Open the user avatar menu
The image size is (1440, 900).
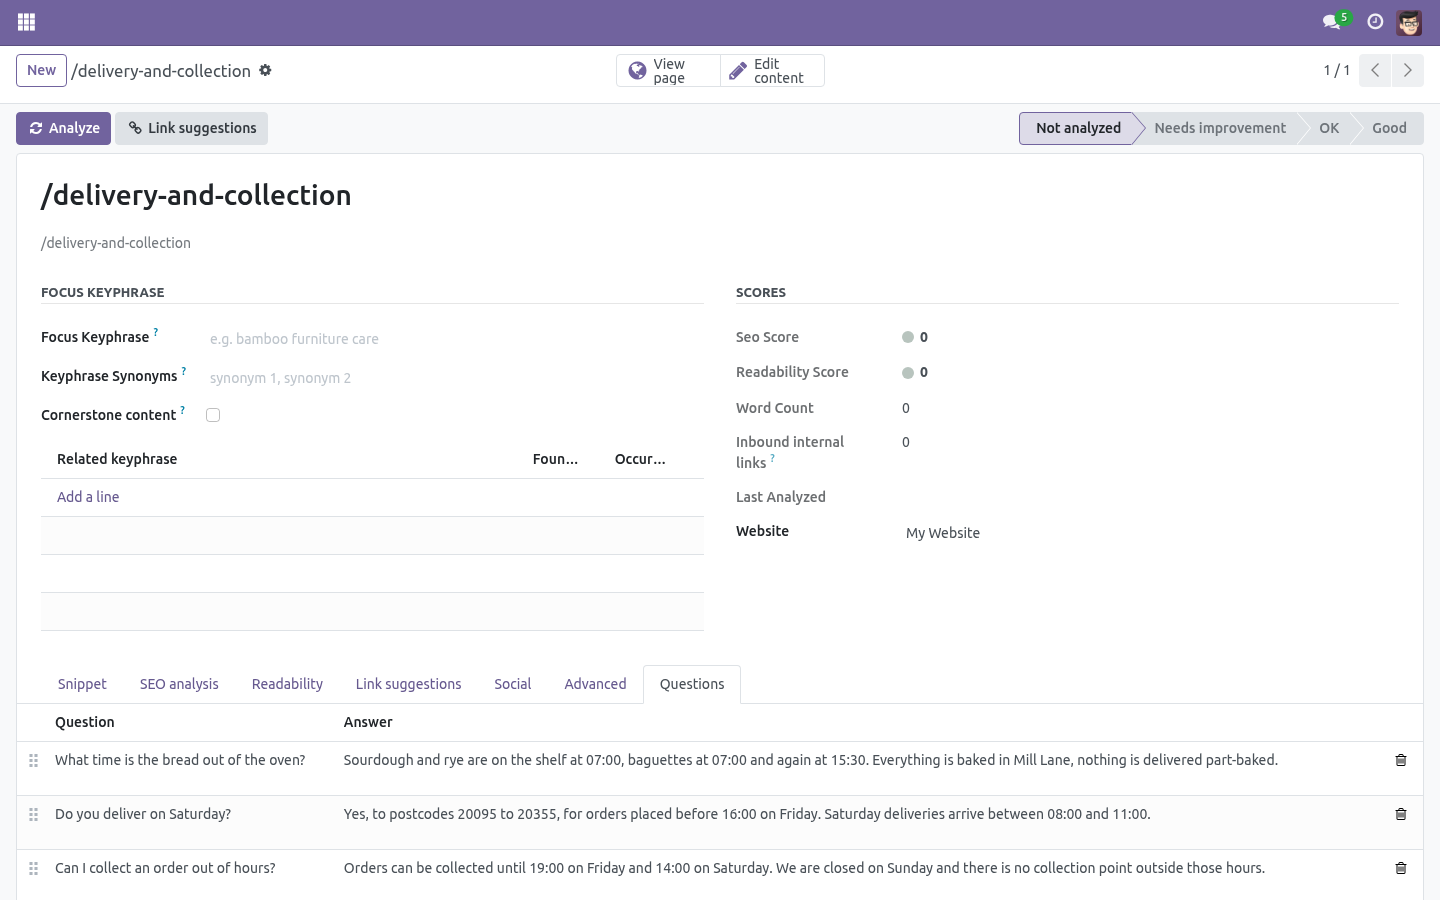click(x=1409, y=22)
